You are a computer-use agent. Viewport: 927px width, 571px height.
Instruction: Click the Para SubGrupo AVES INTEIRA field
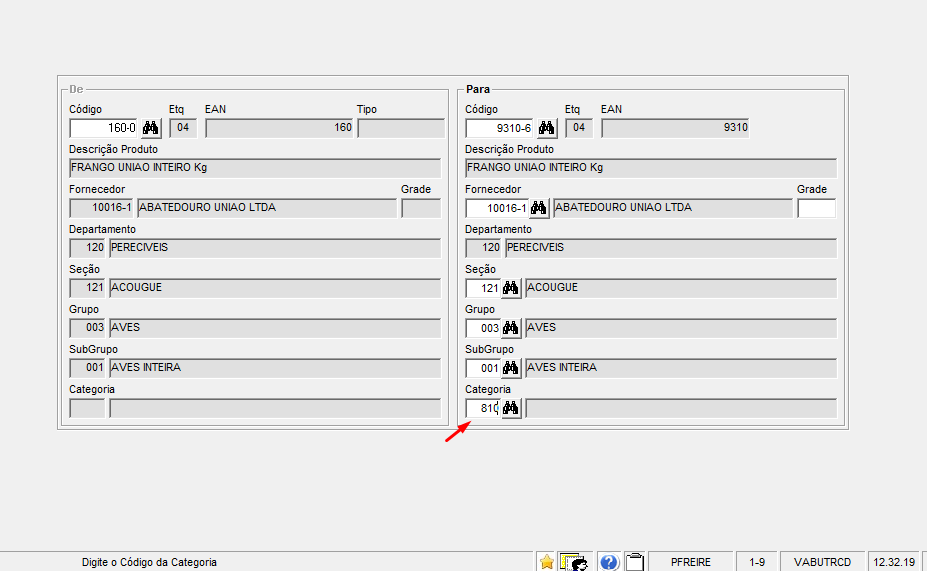click(x=681, y=368)
